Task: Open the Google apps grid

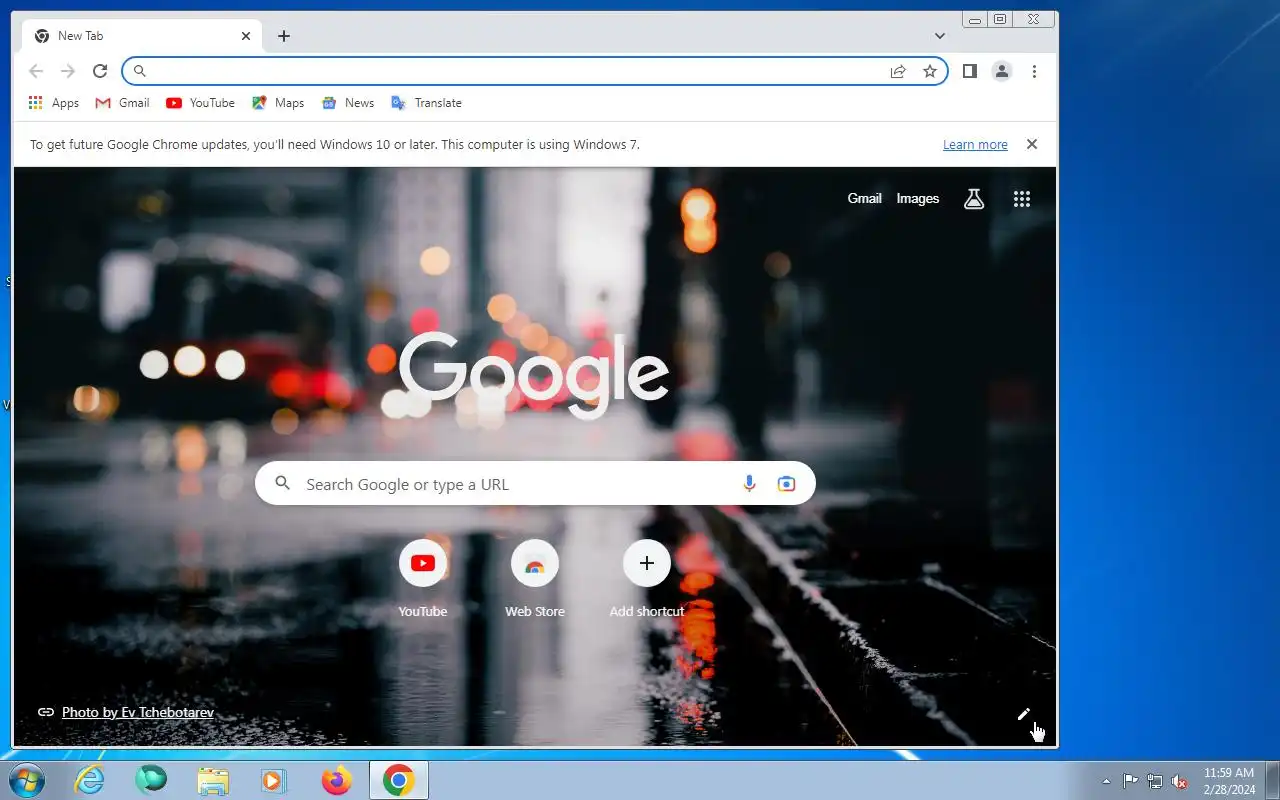Action: (x=1022, y=199)
